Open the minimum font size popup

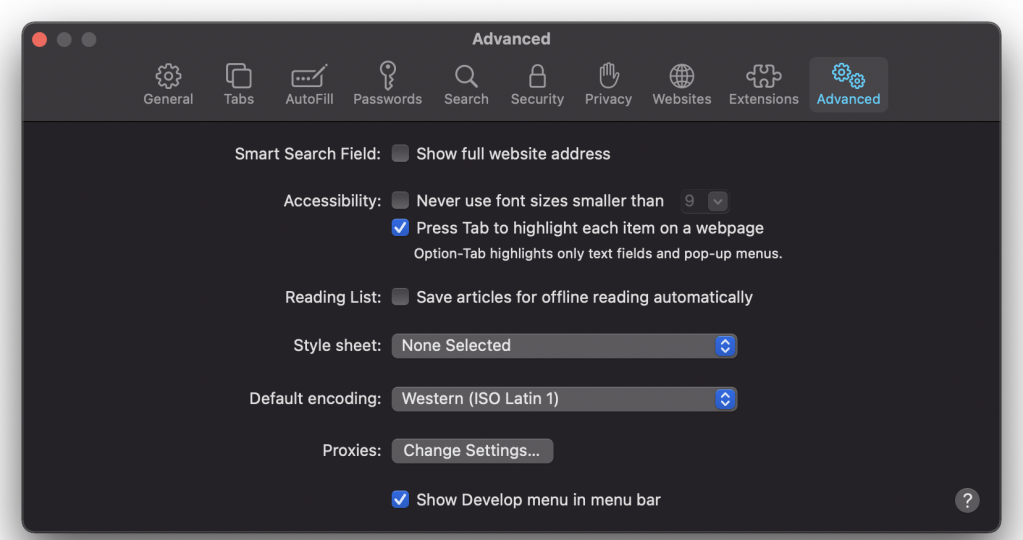coord(705,201)
